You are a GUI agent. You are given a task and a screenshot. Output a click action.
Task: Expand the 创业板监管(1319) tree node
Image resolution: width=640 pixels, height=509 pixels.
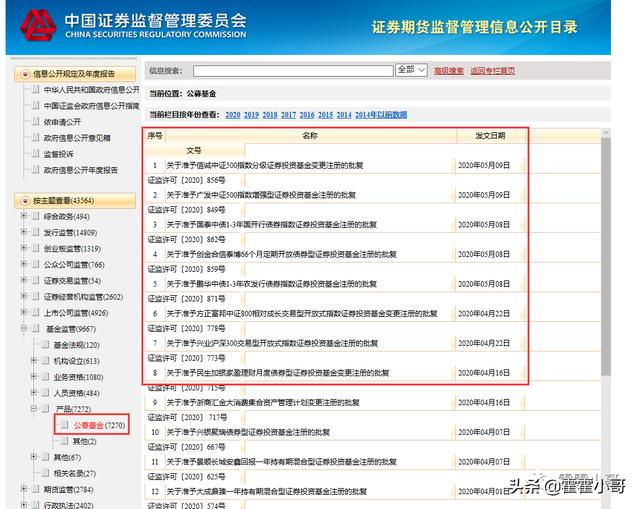[24, 248]
